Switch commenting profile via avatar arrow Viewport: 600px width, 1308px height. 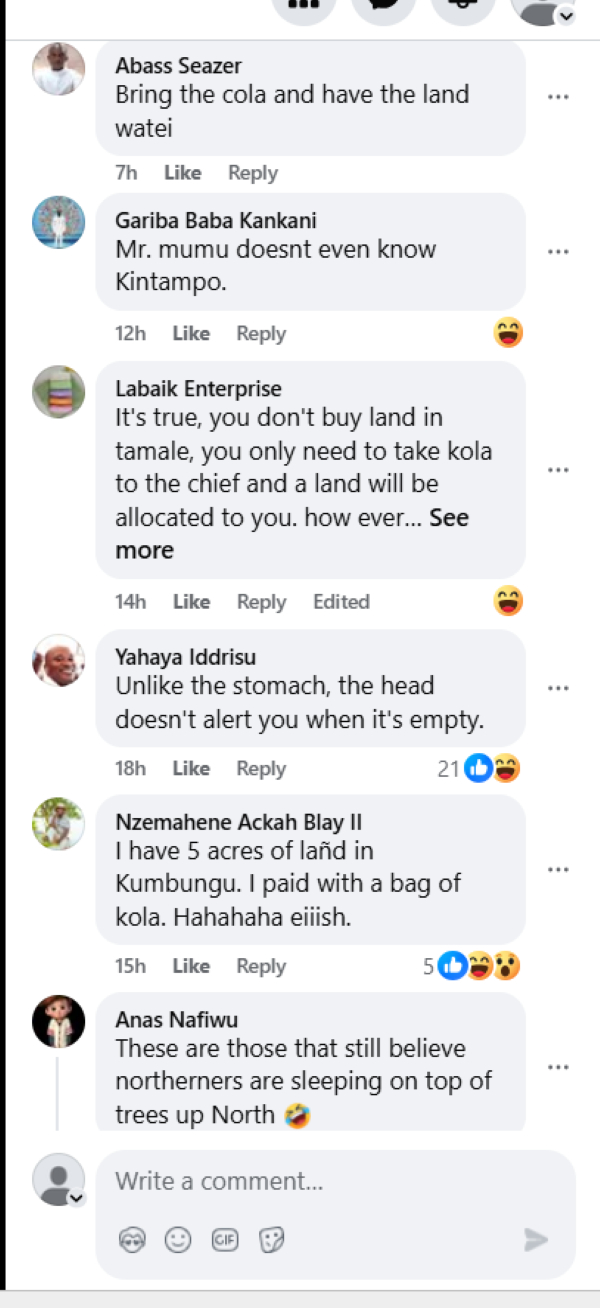pos(76,1198)
